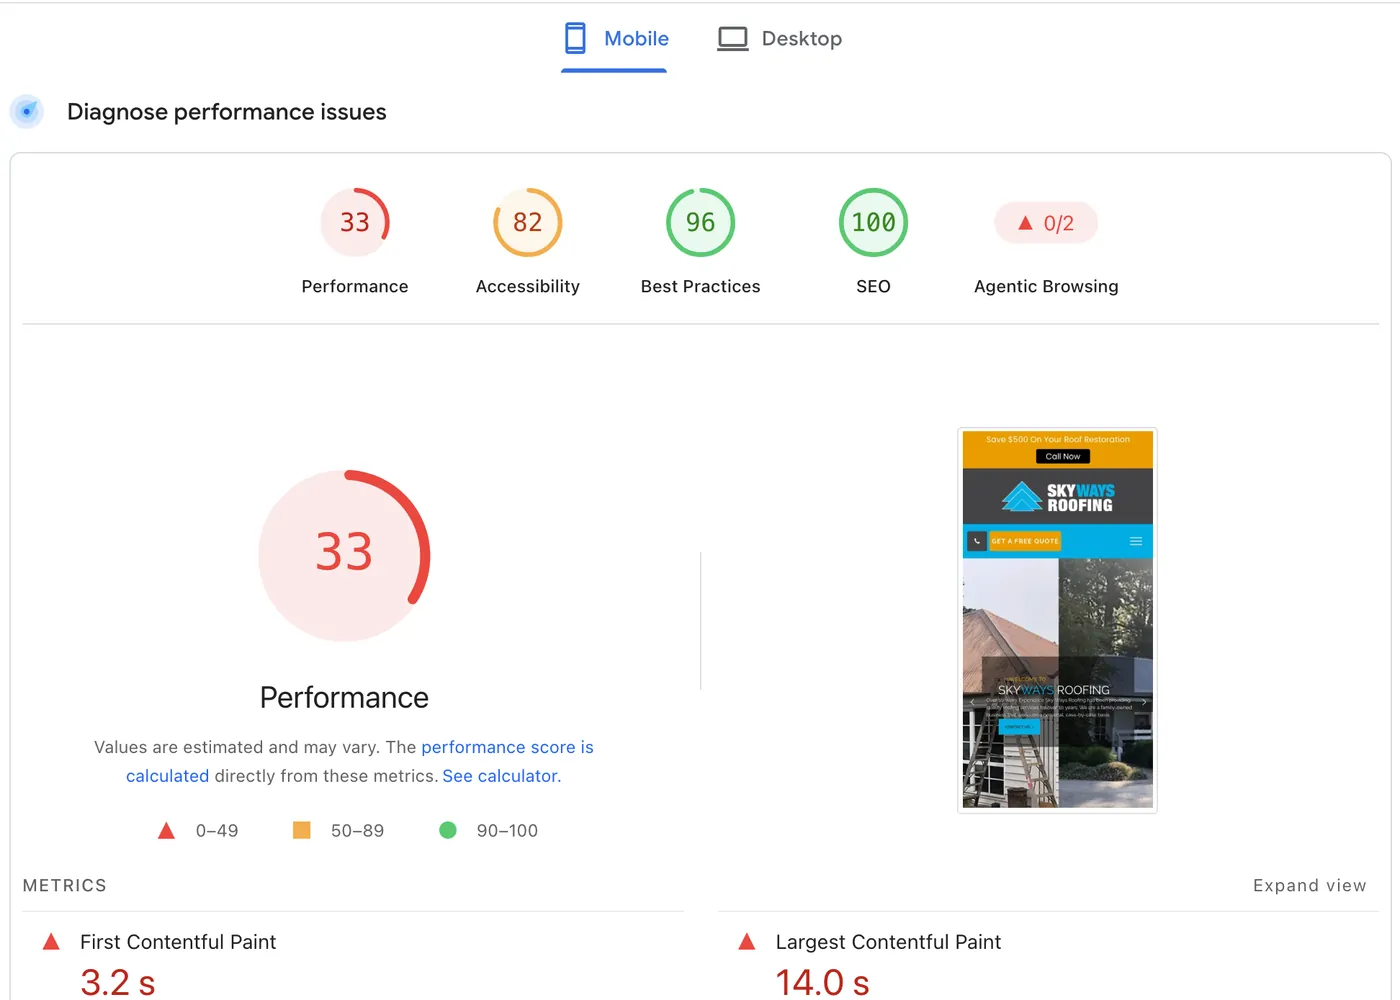Click the '0–49' legend range text
1400x1000 pixels.
217,831
